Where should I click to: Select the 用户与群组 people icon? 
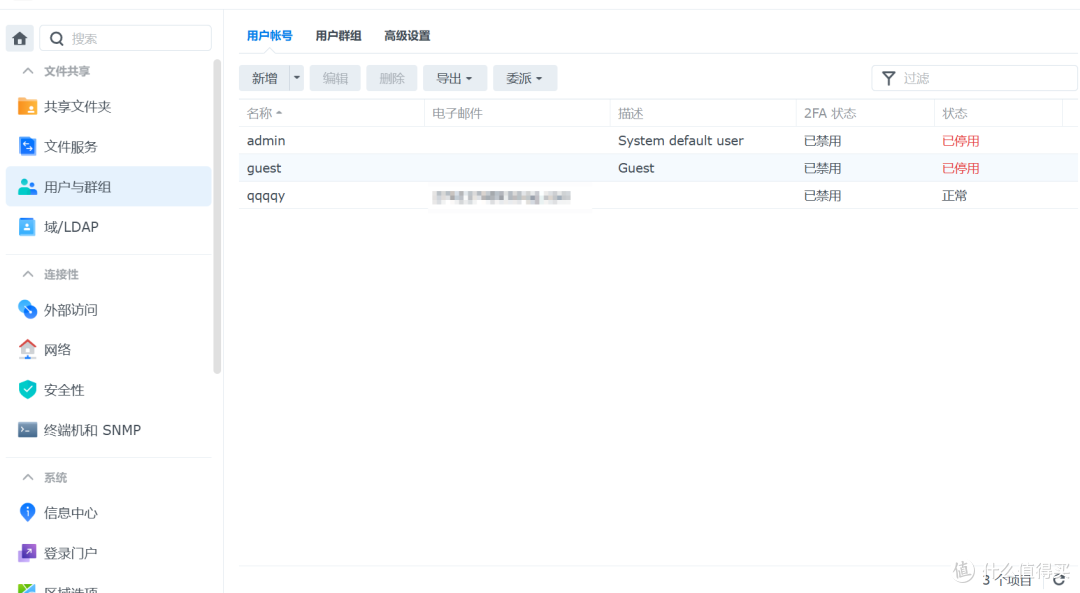(27, 187)
